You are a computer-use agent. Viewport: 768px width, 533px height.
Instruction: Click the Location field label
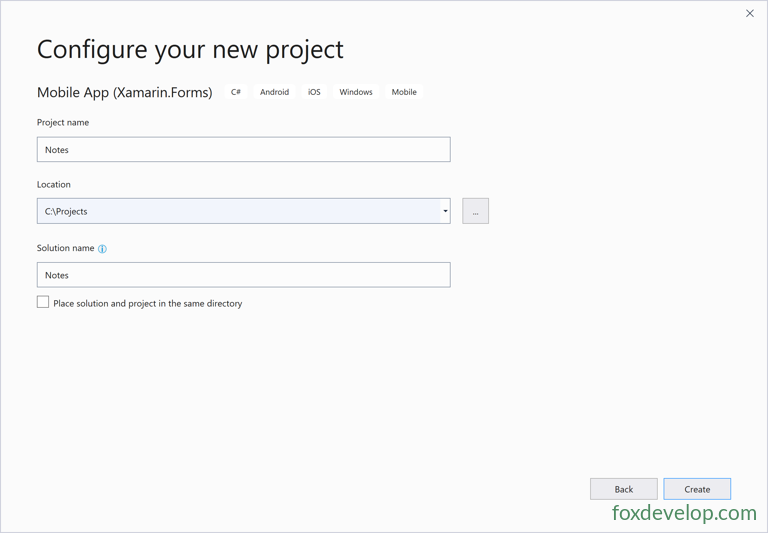click(54, 185)
